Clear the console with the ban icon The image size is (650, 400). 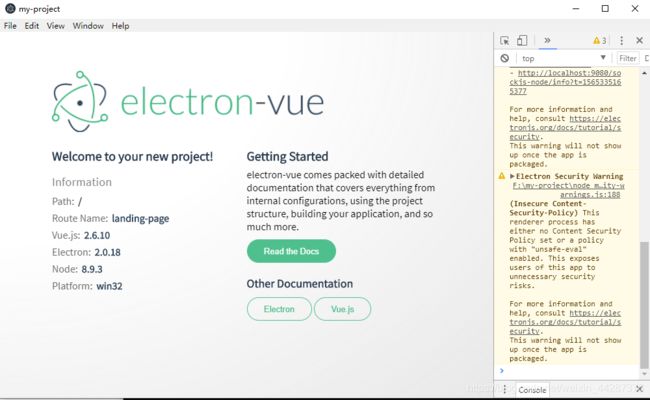point(504,58)
